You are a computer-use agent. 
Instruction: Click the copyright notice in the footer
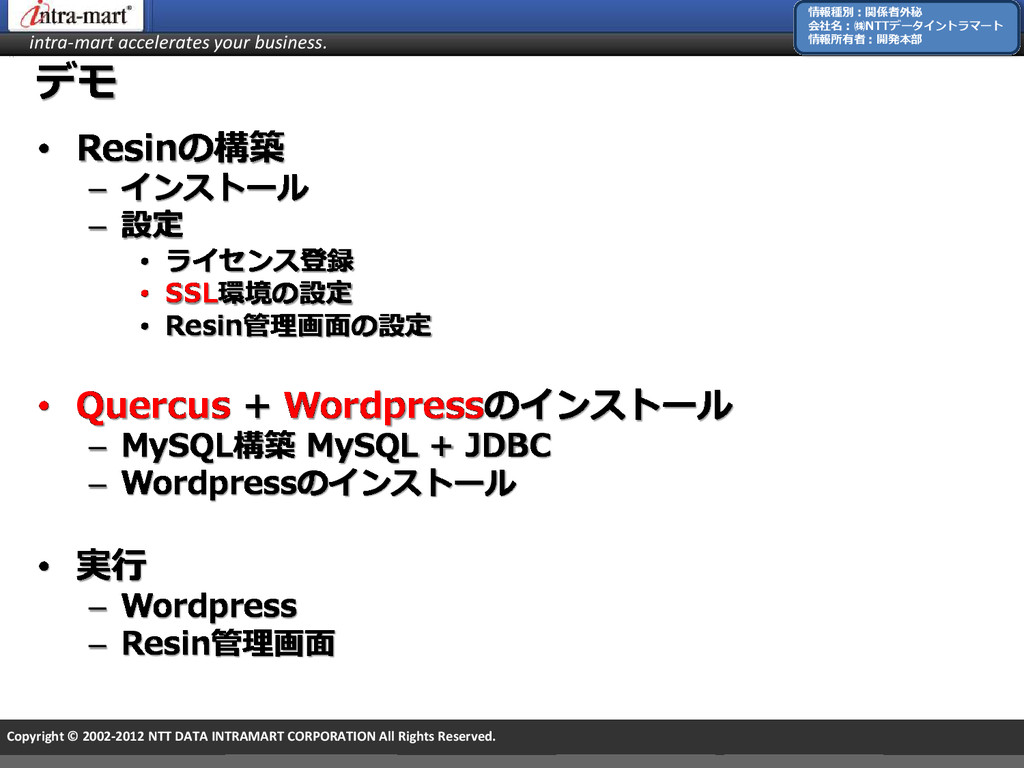(251, 736)
